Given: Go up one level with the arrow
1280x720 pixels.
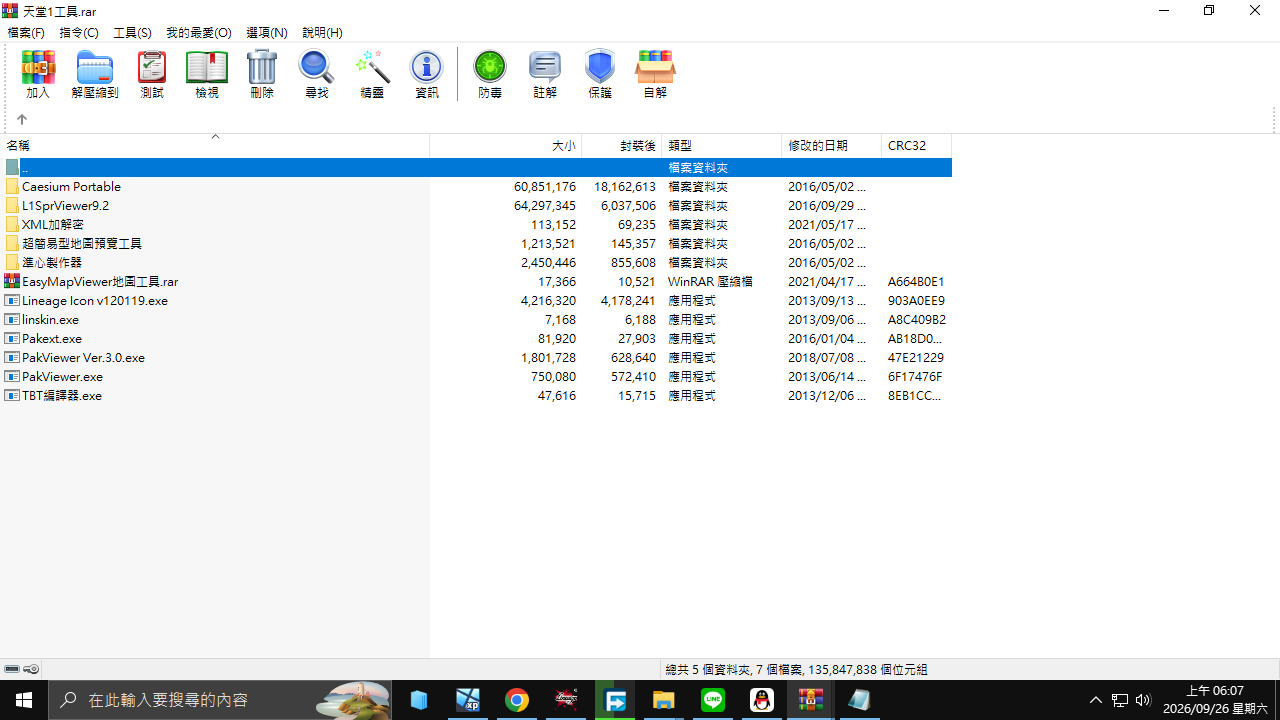Looking at the screenshot, I should (22, 119).
